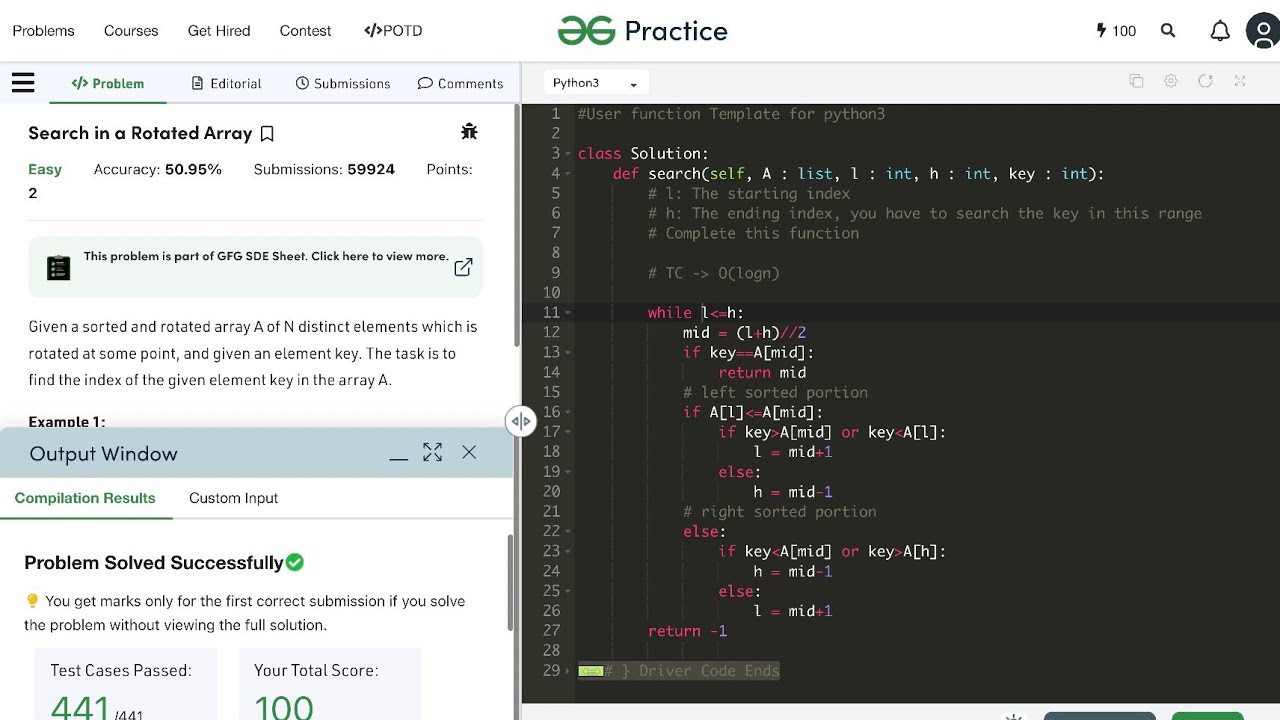1280x720 pixels.
Task: Open editor settings gear
Action: tap(1171, 82)
